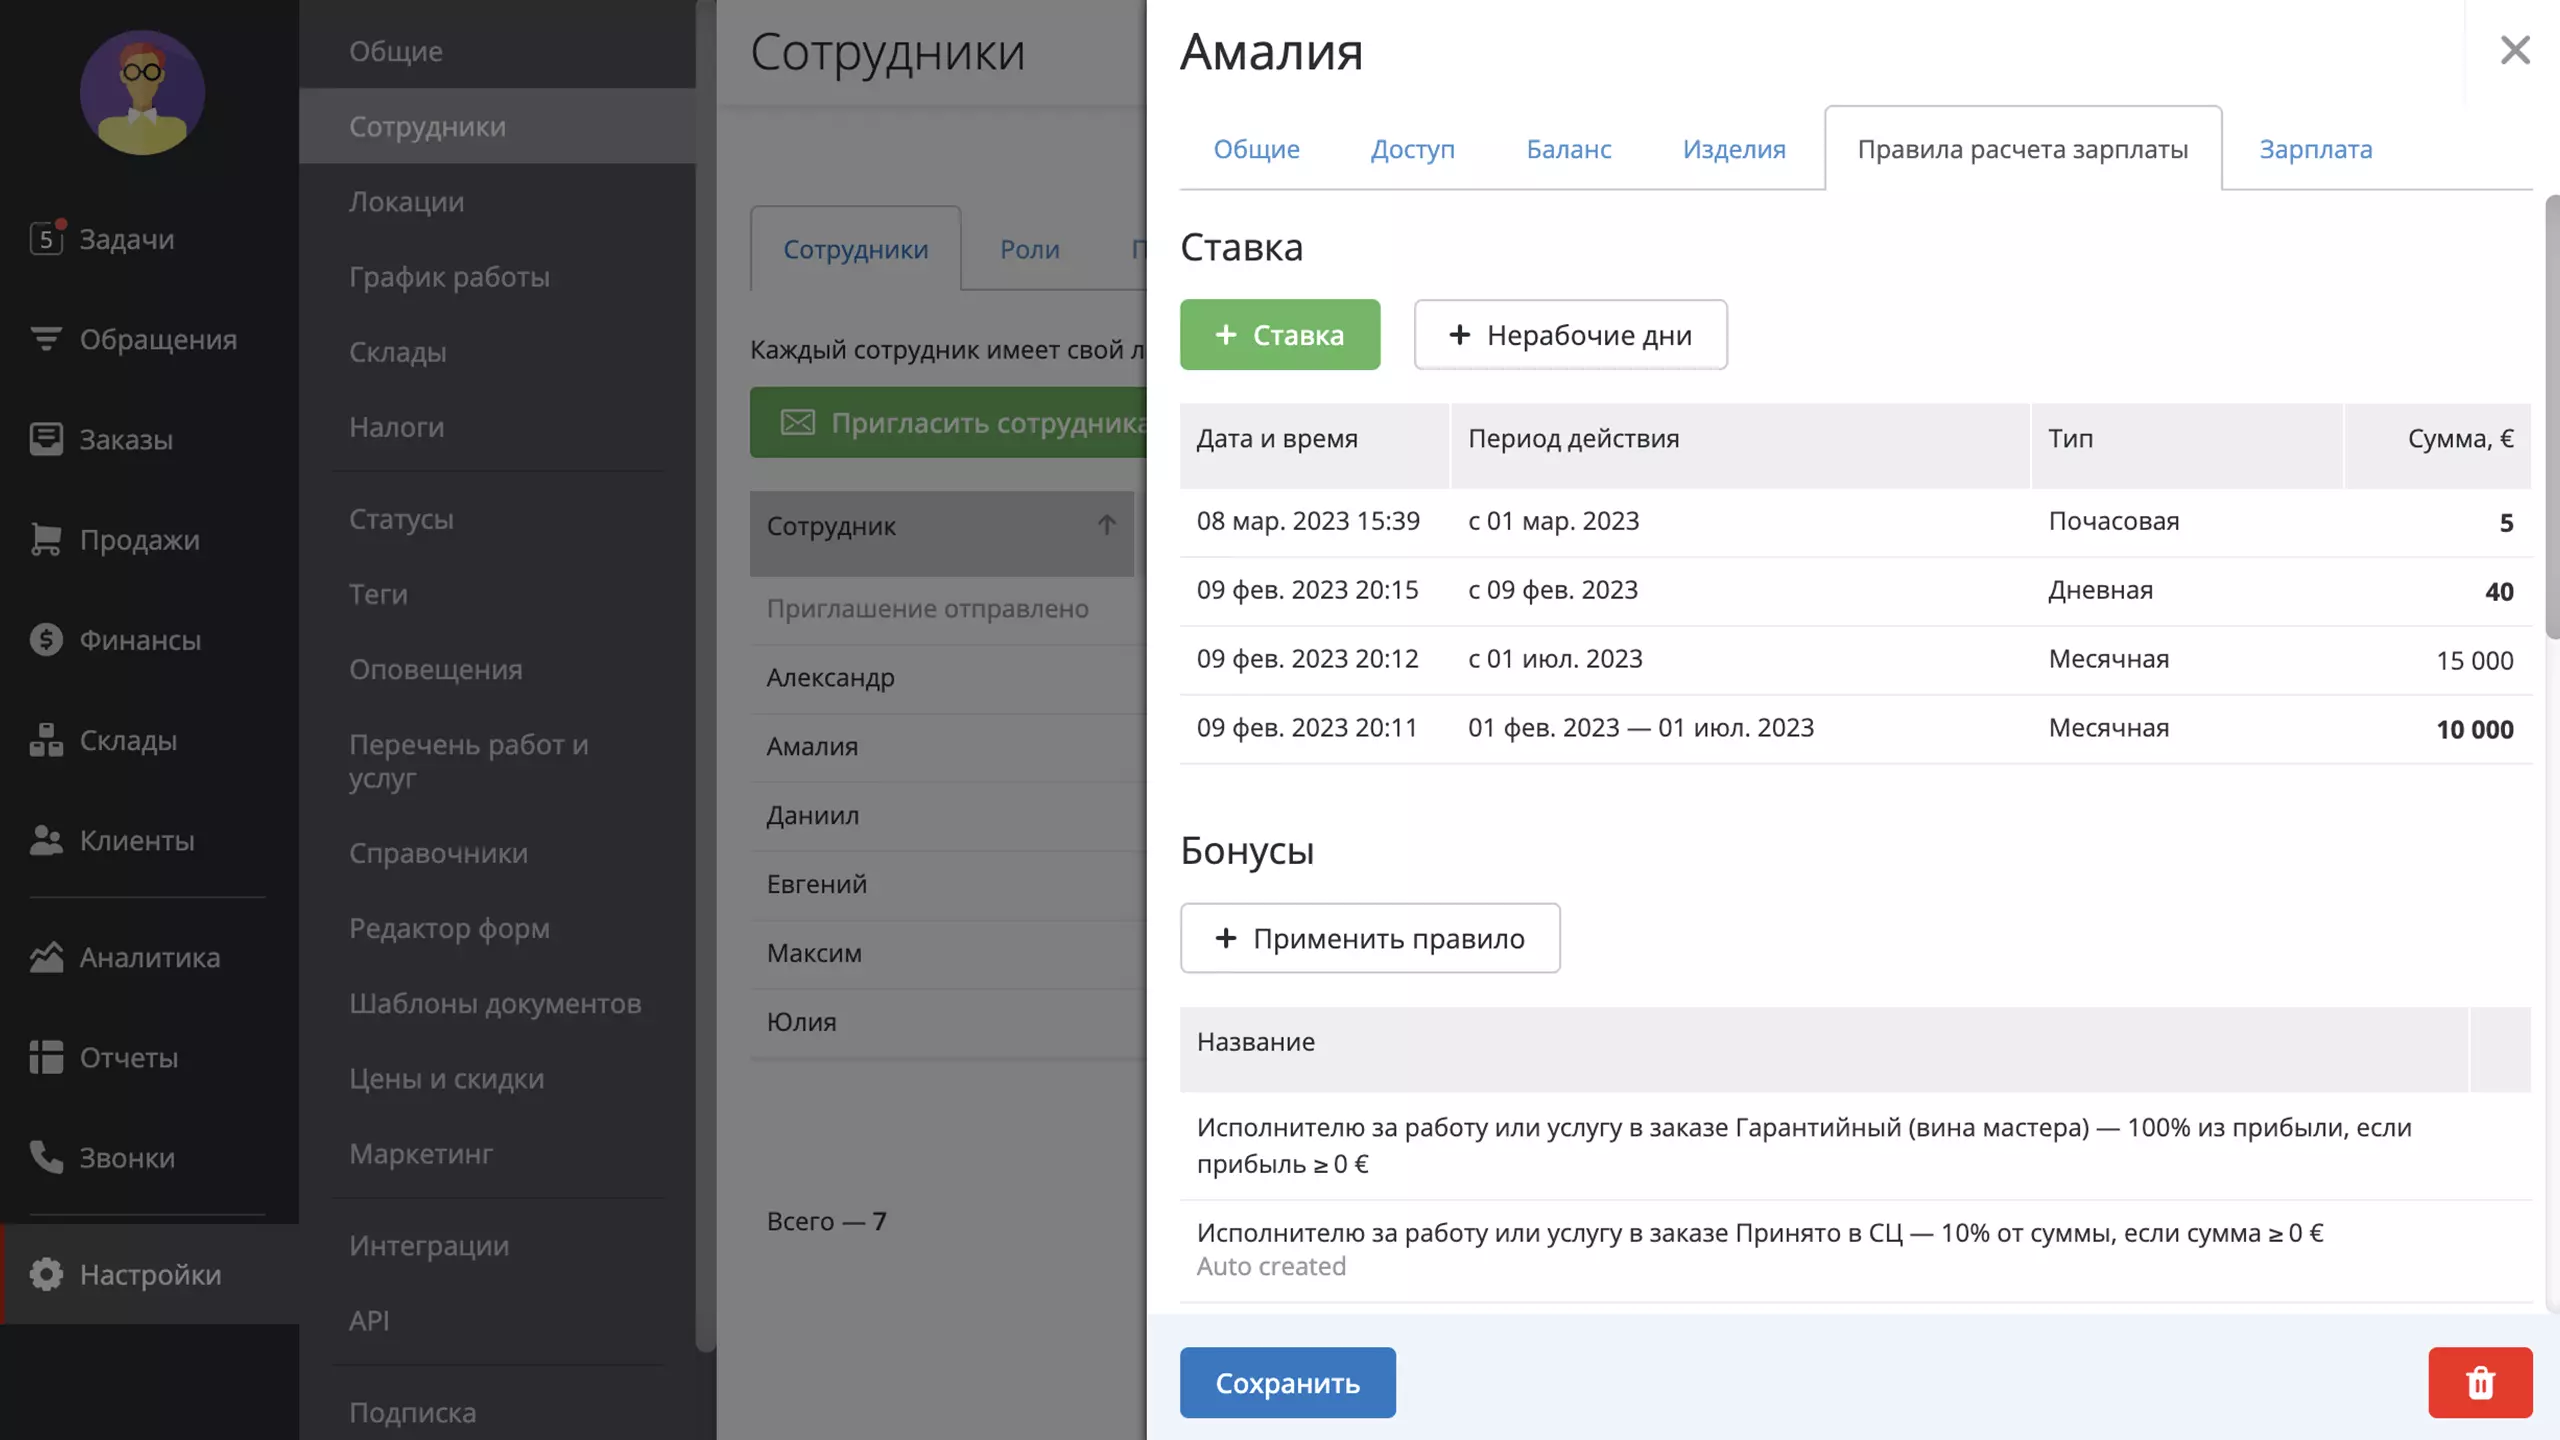
Task: Select employee Александр in the list
Action: coord(948,678)
